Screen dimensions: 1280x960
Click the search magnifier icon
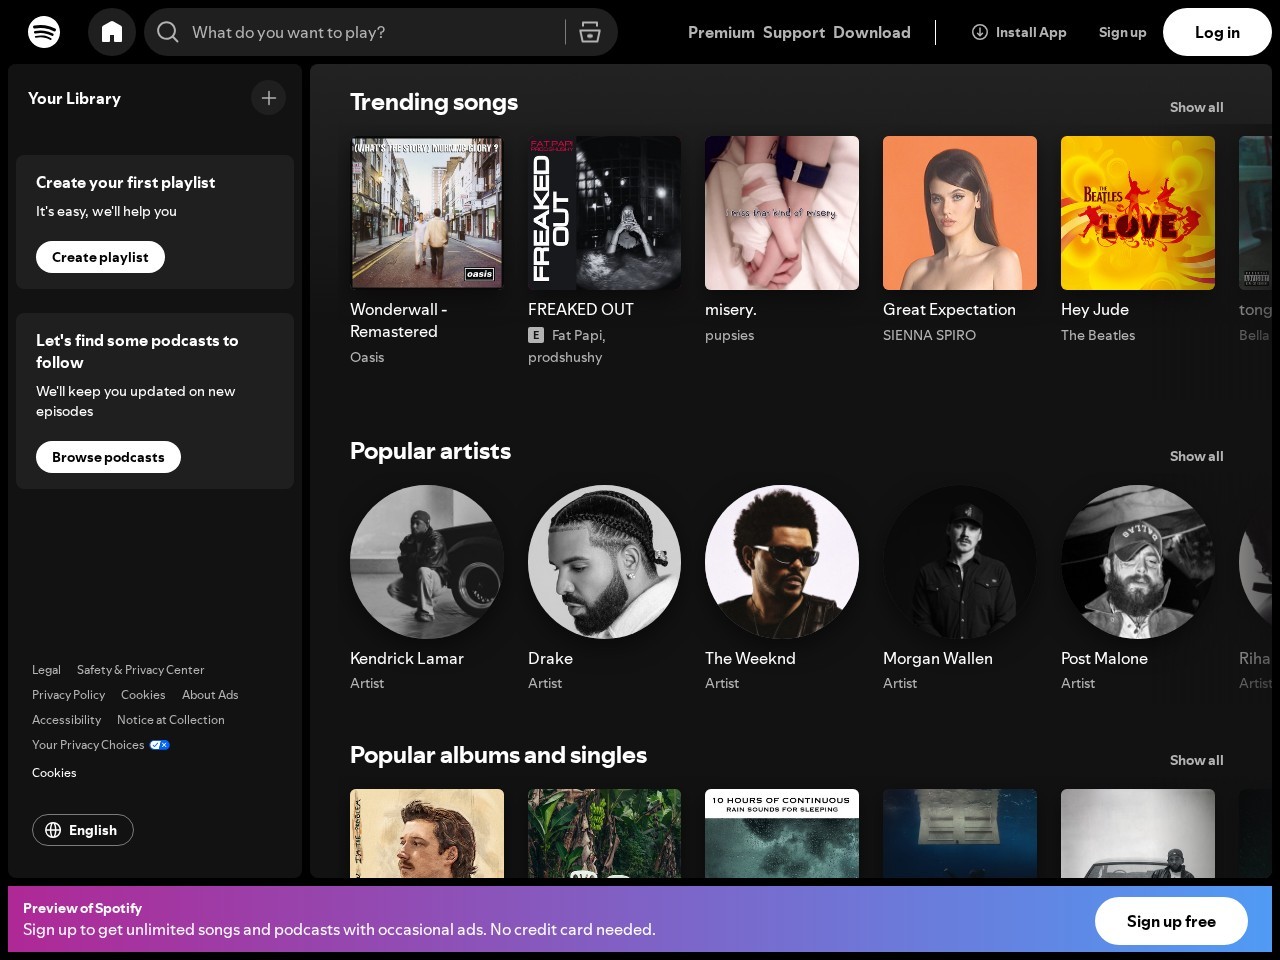[168, 32]
